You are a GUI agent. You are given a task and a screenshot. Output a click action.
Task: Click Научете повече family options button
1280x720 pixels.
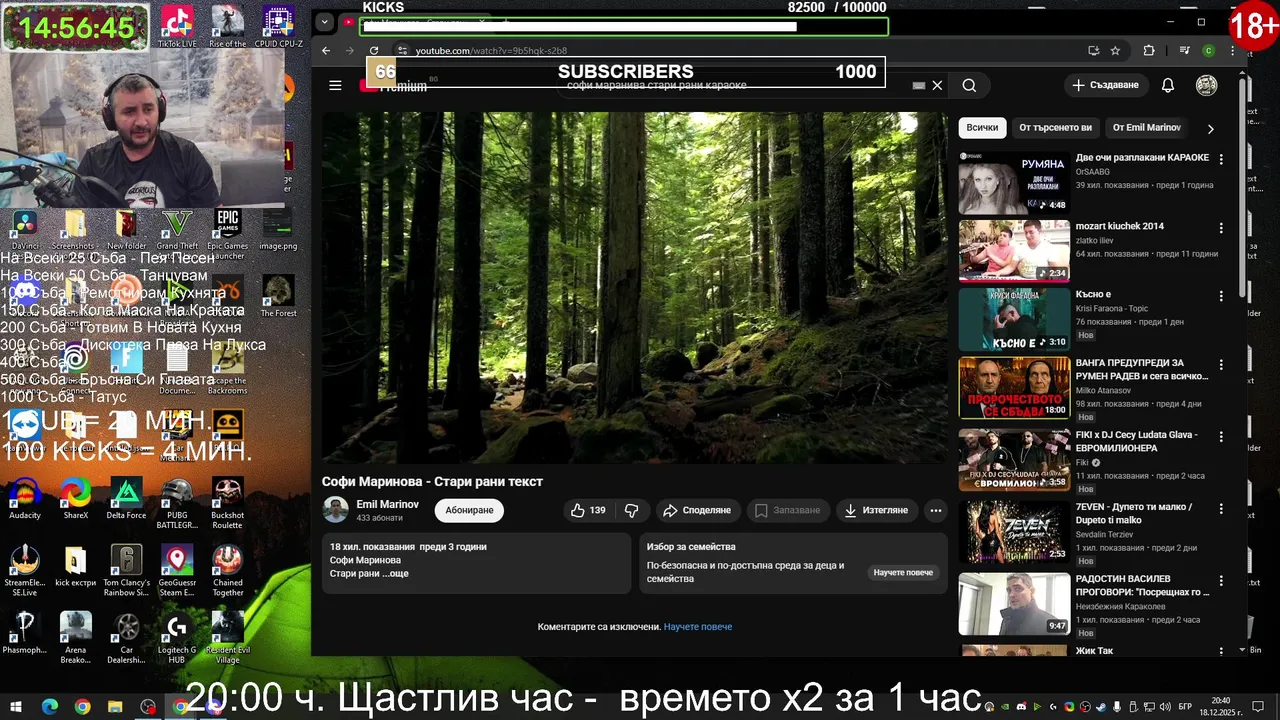[903, 572]
